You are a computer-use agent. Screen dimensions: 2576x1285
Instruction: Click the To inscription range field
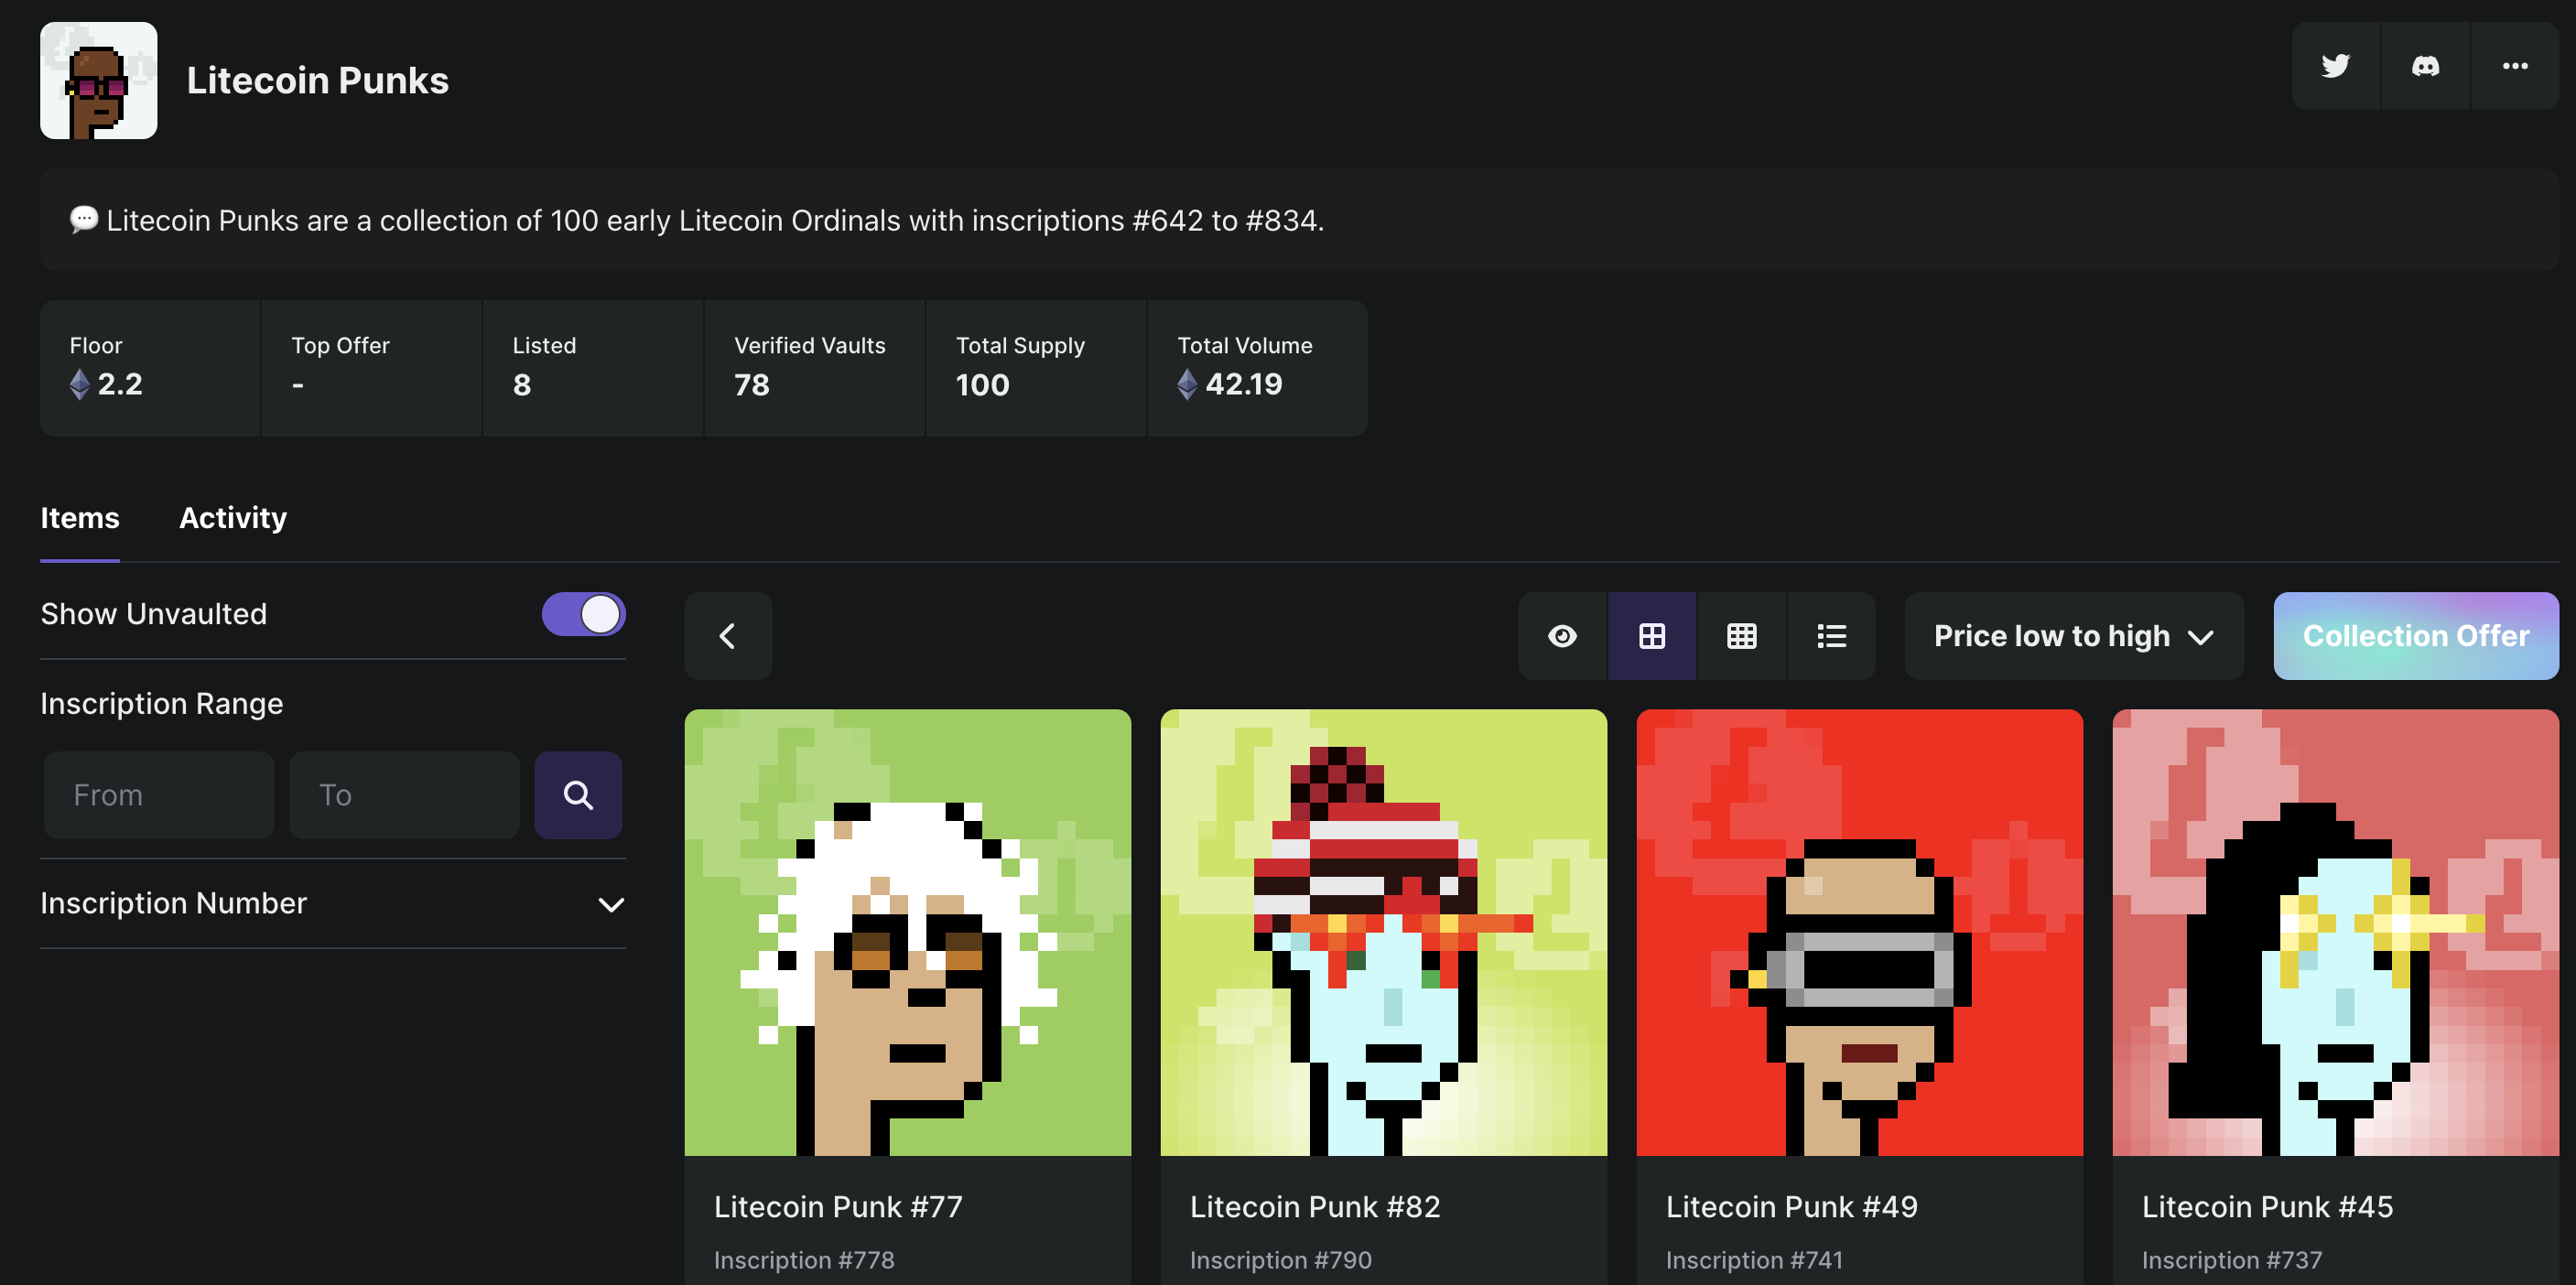pos(404,795)
